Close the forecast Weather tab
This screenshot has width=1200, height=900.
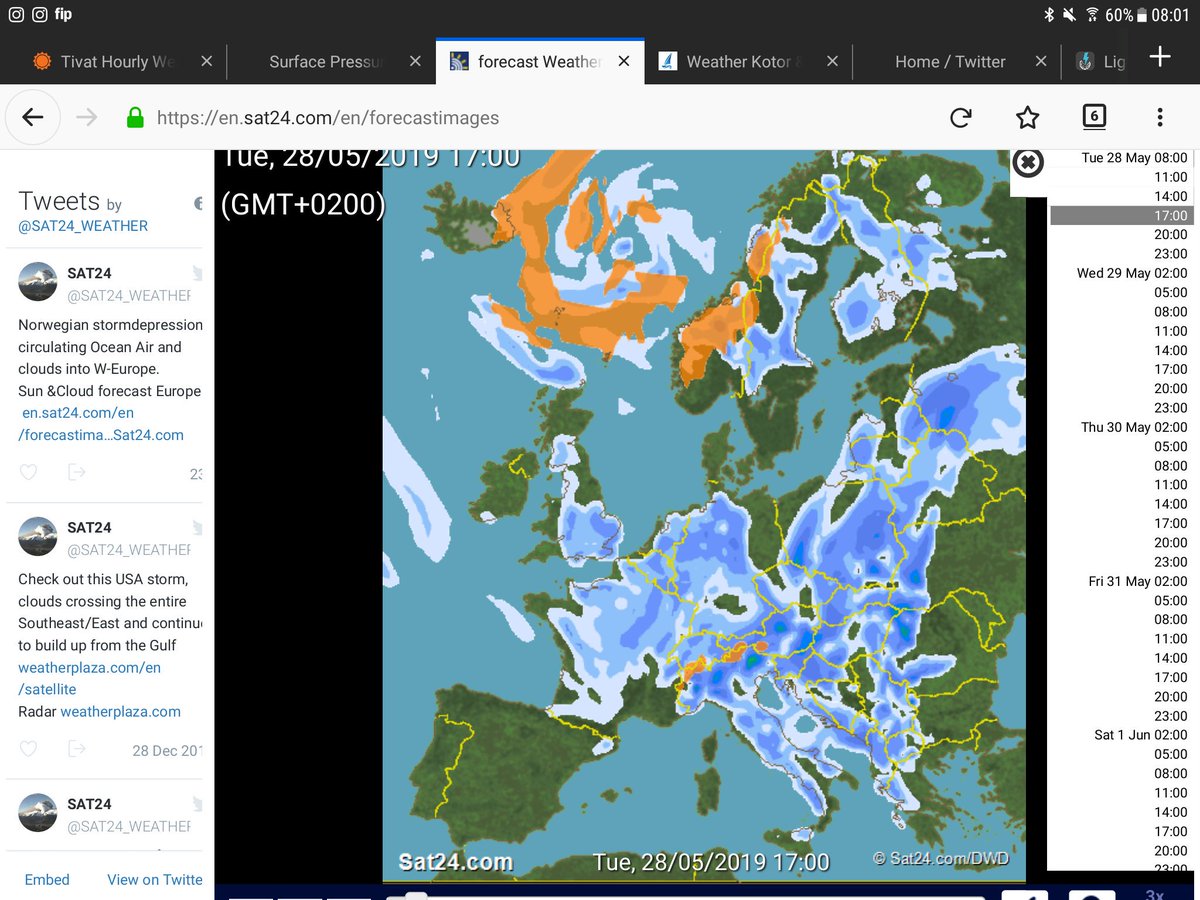click(x=624, y=61)
